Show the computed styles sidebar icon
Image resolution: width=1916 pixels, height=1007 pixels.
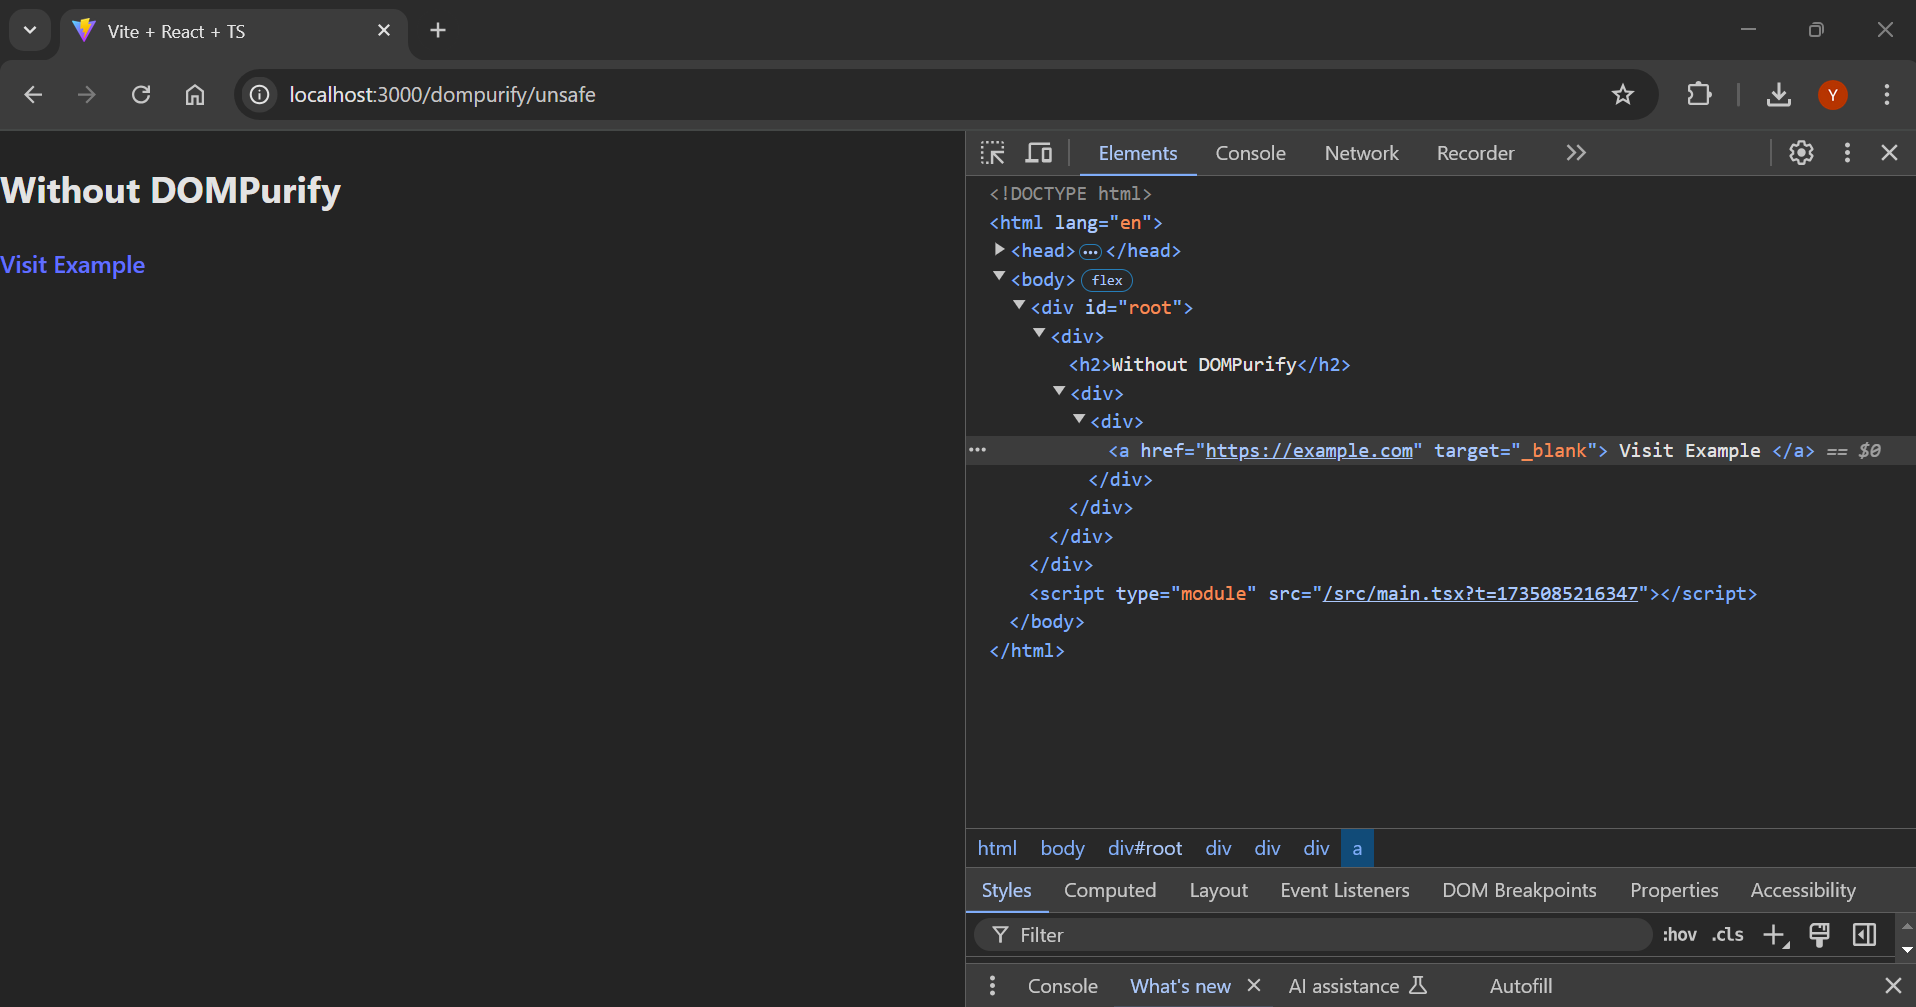click(1863, 934)
